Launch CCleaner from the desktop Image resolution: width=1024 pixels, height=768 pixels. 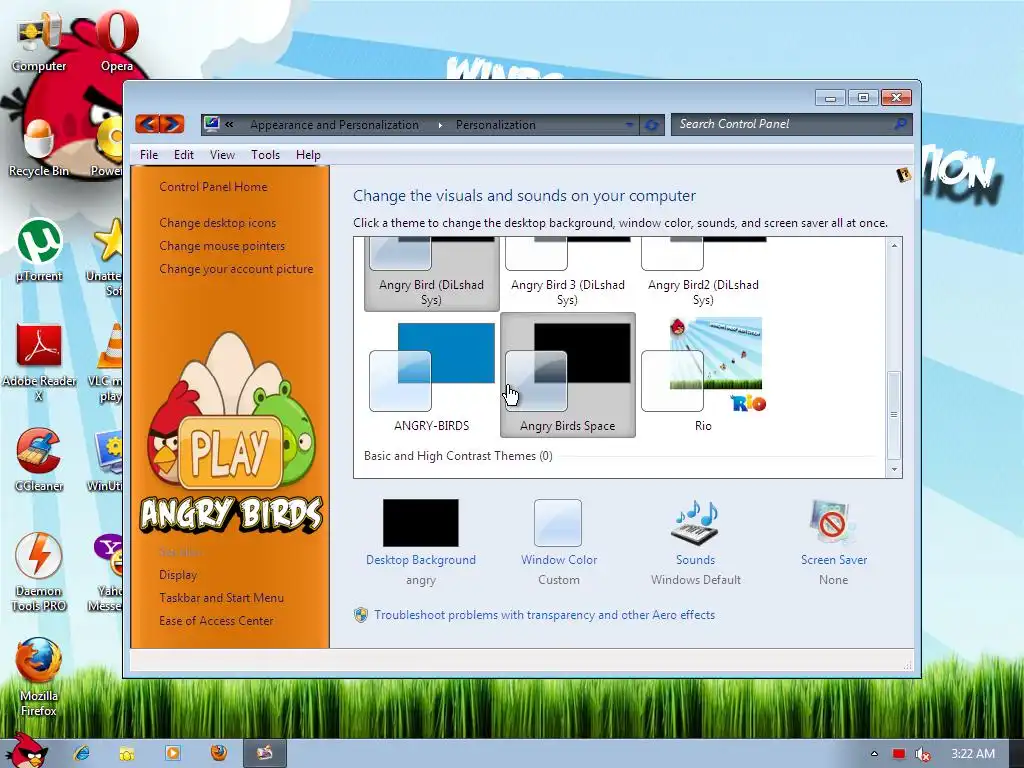tap(39, 460)
